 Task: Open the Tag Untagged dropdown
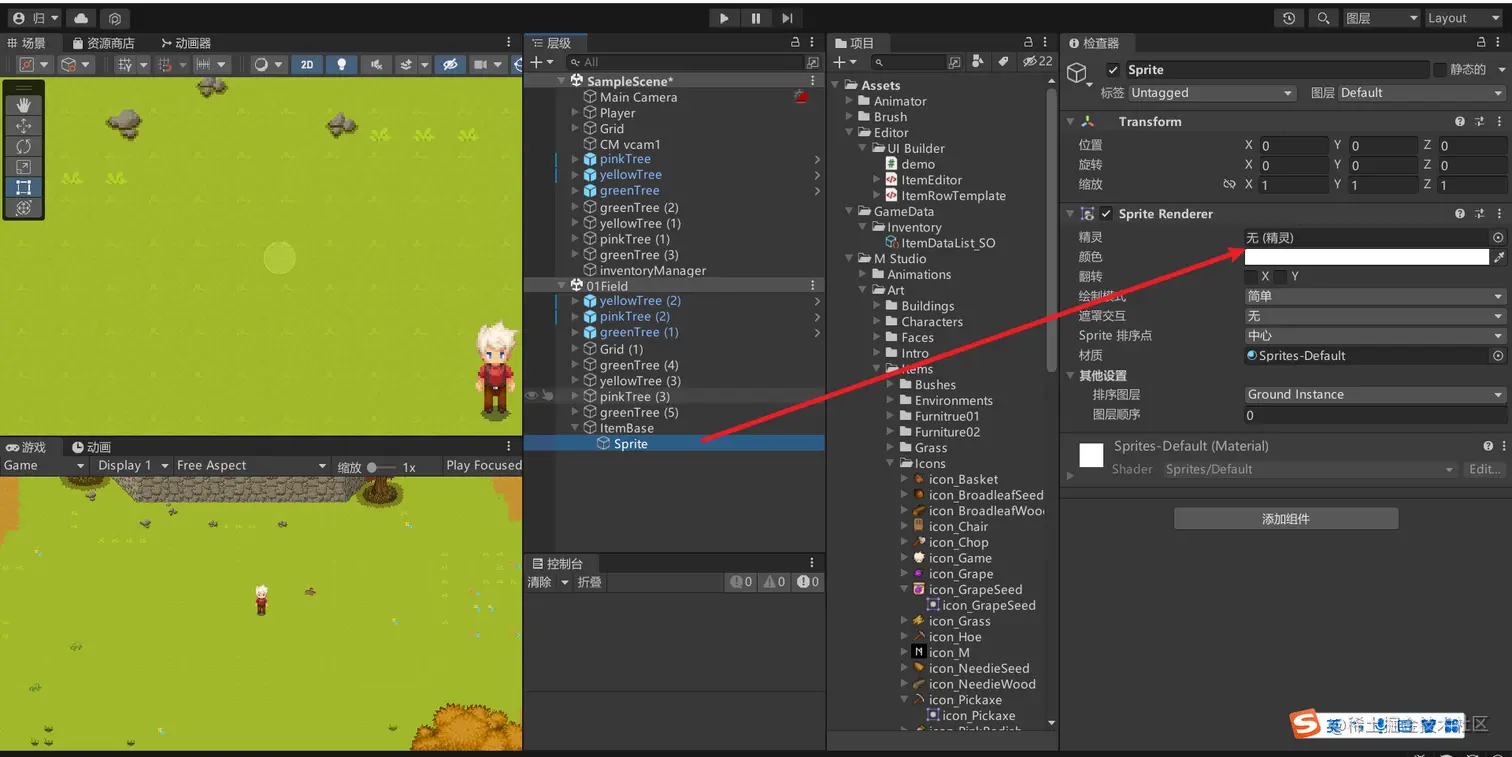point(1212,93)
